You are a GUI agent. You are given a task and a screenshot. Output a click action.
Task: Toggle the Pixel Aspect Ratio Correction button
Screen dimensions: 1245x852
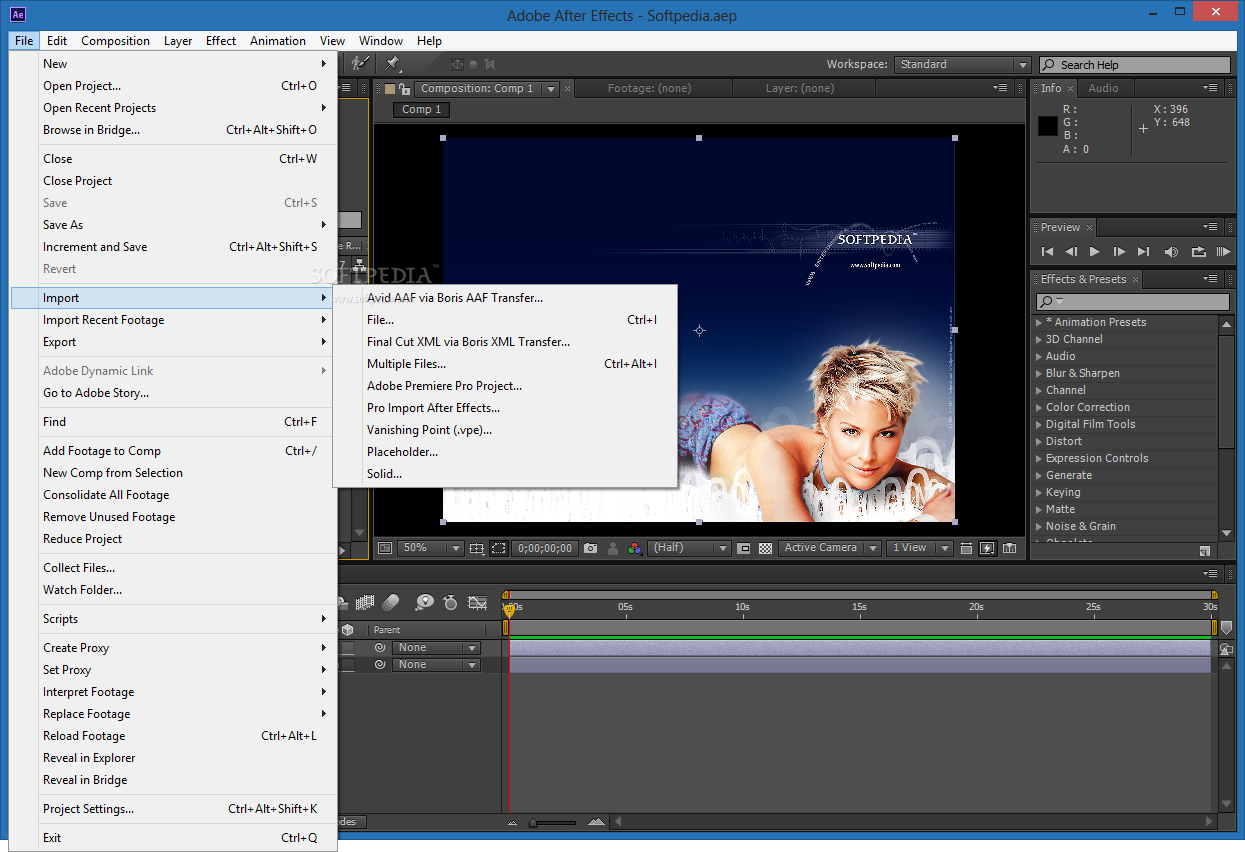pos(966,548)
